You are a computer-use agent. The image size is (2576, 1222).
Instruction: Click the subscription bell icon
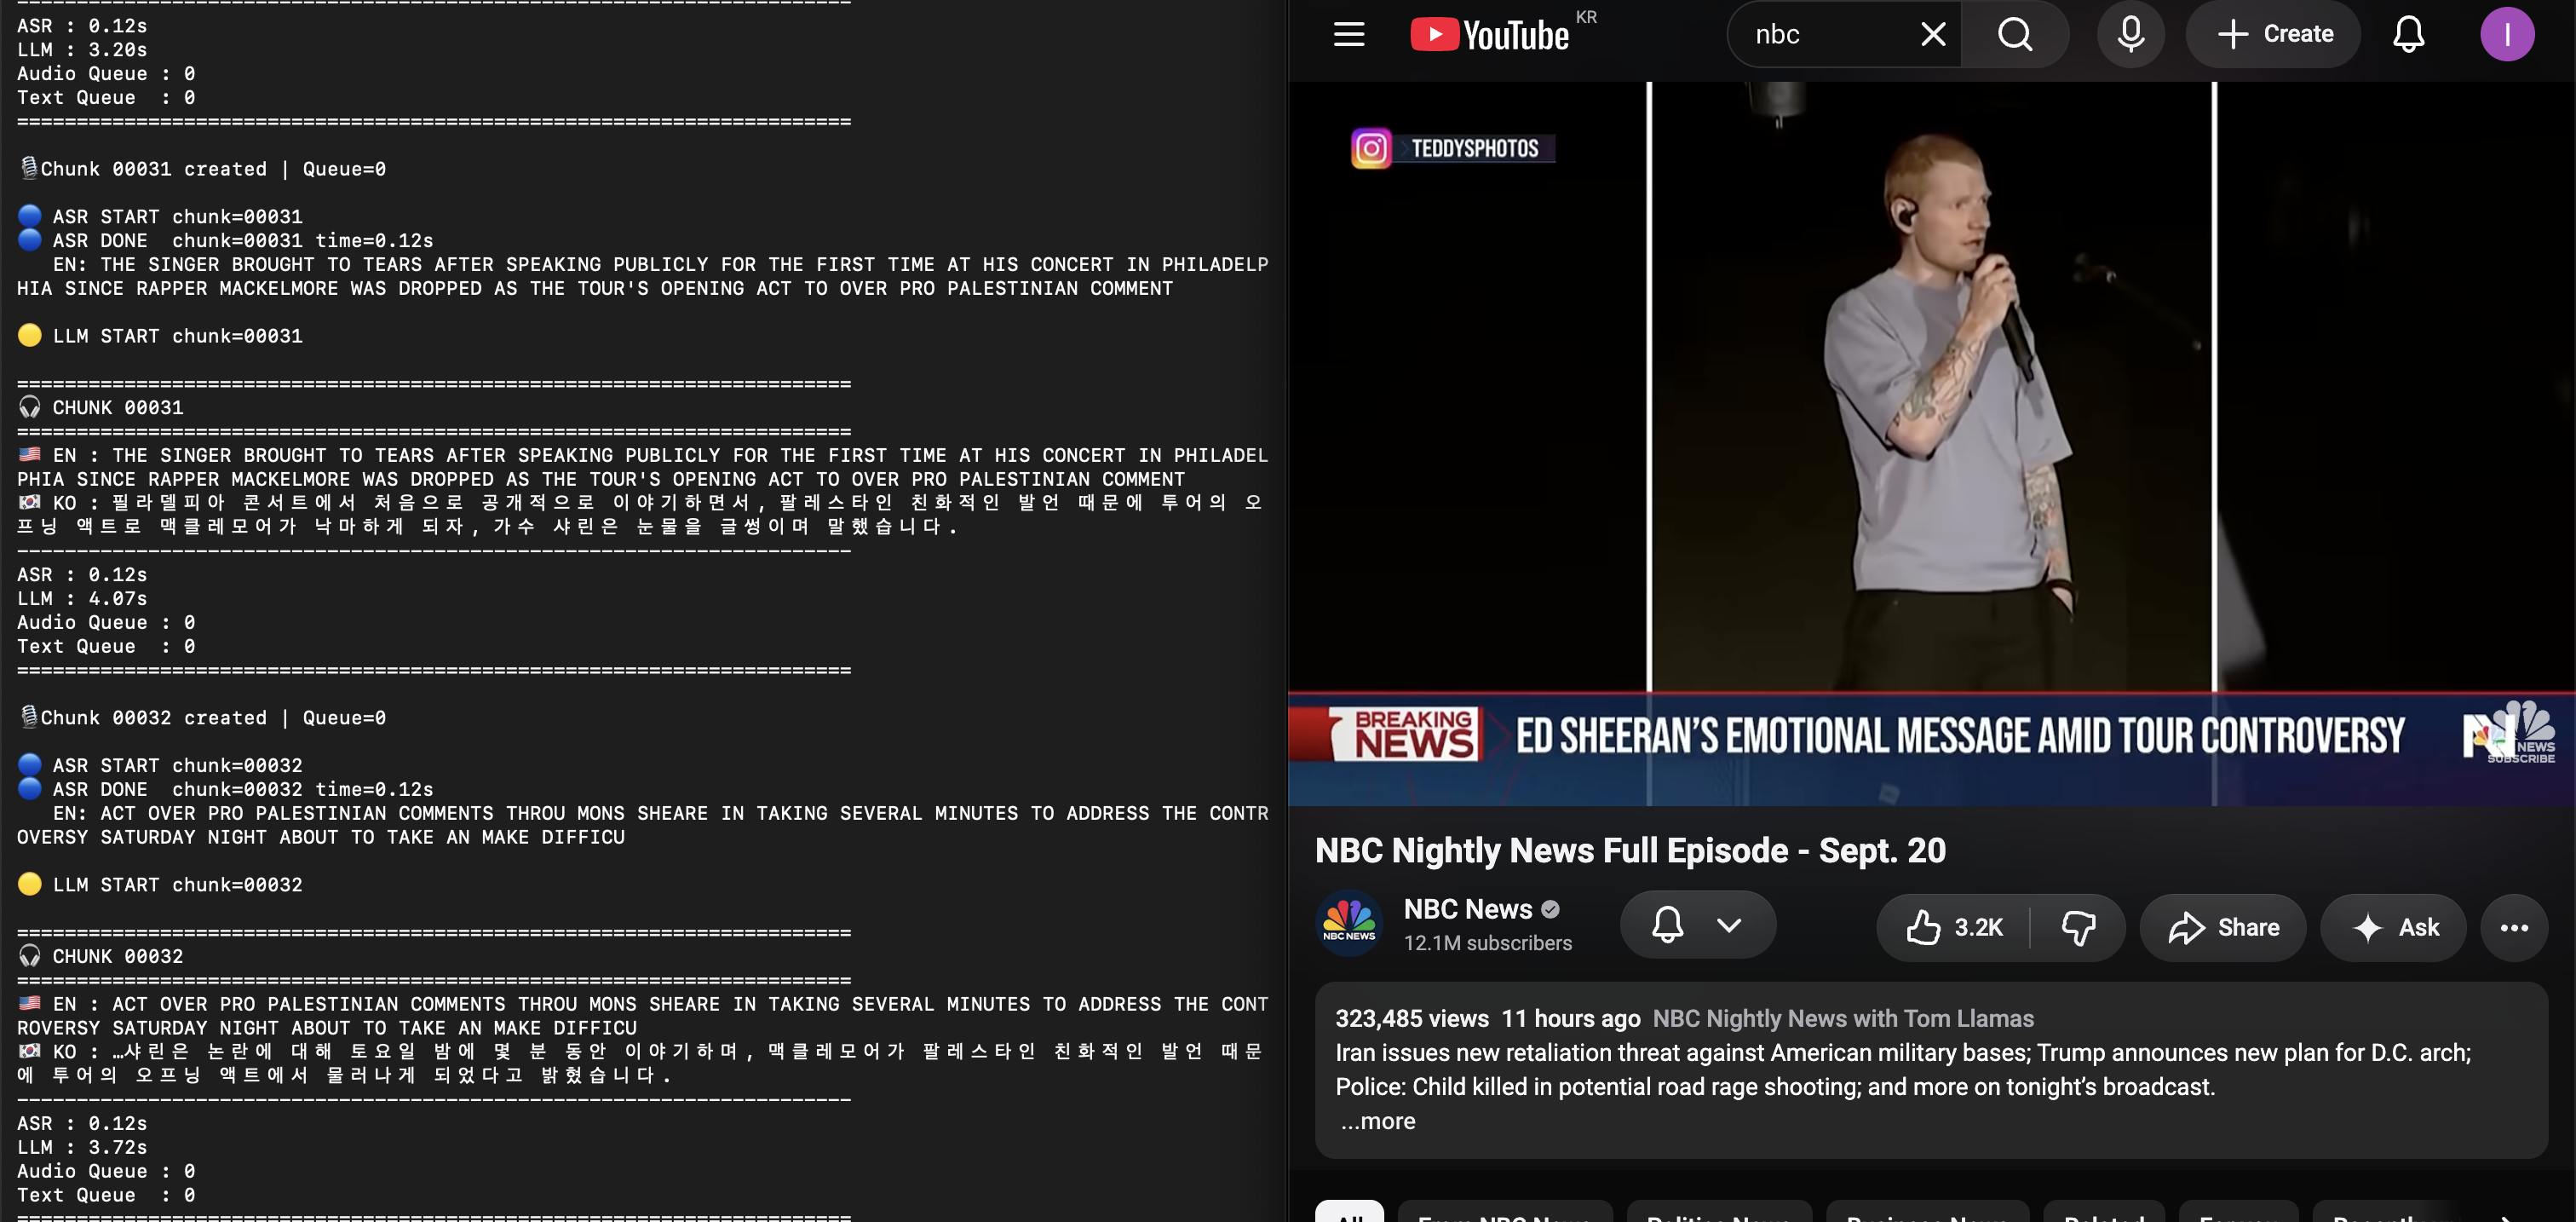[1667, 925]
